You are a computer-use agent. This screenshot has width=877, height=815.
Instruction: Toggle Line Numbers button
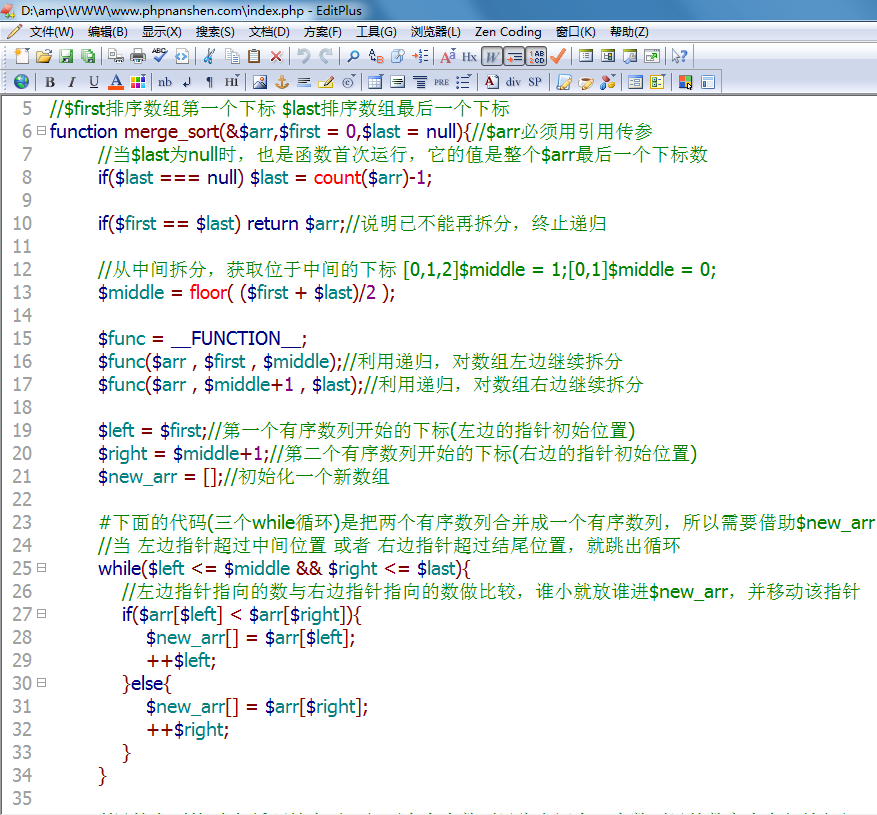[536, 56]
